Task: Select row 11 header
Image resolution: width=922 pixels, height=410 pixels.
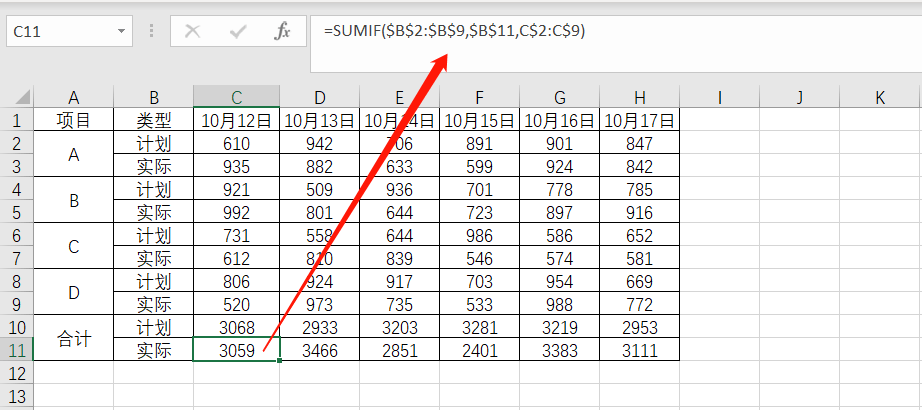Action: [17, 350]
